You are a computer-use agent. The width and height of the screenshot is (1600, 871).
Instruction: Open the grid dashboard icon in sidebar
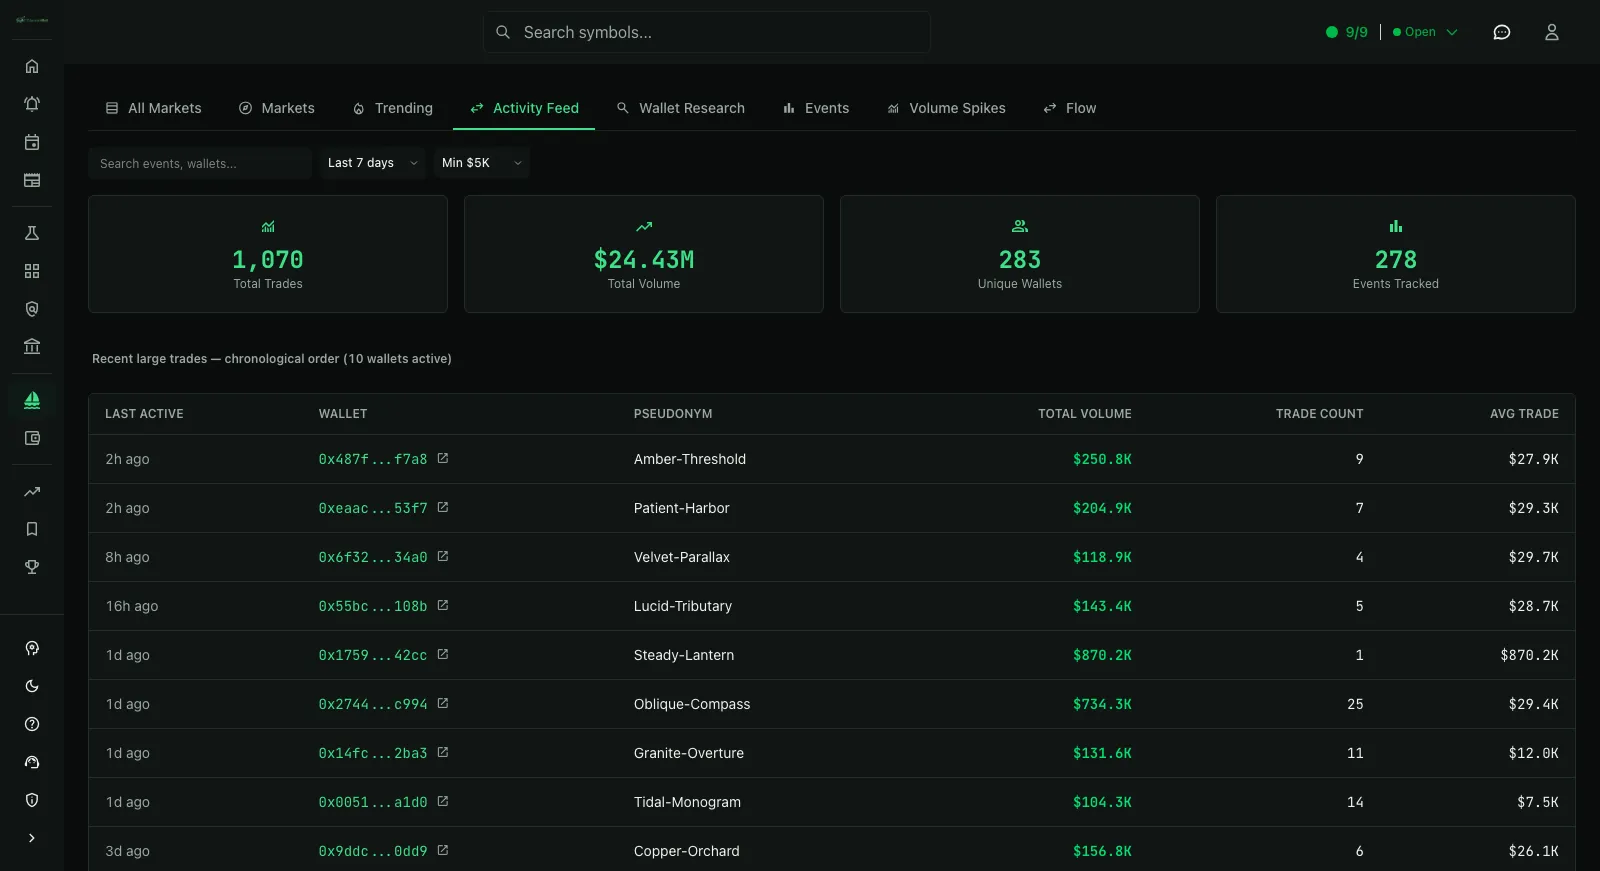click(32, 271)
